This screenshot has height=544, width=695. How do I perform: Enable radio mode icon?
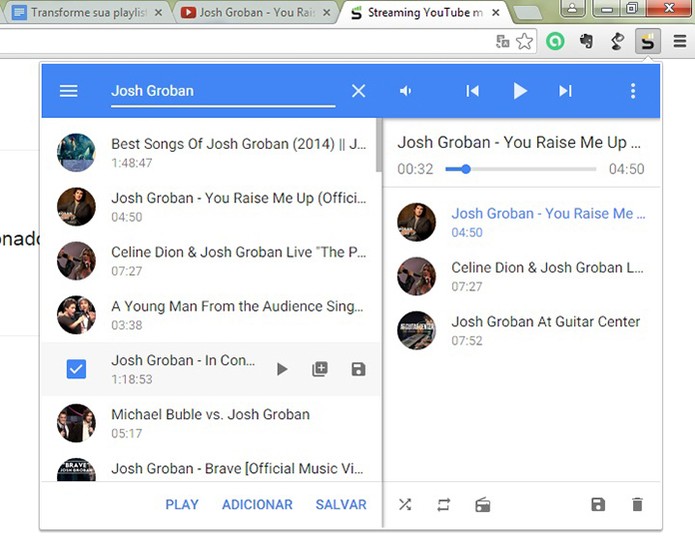tap(483, 505)
